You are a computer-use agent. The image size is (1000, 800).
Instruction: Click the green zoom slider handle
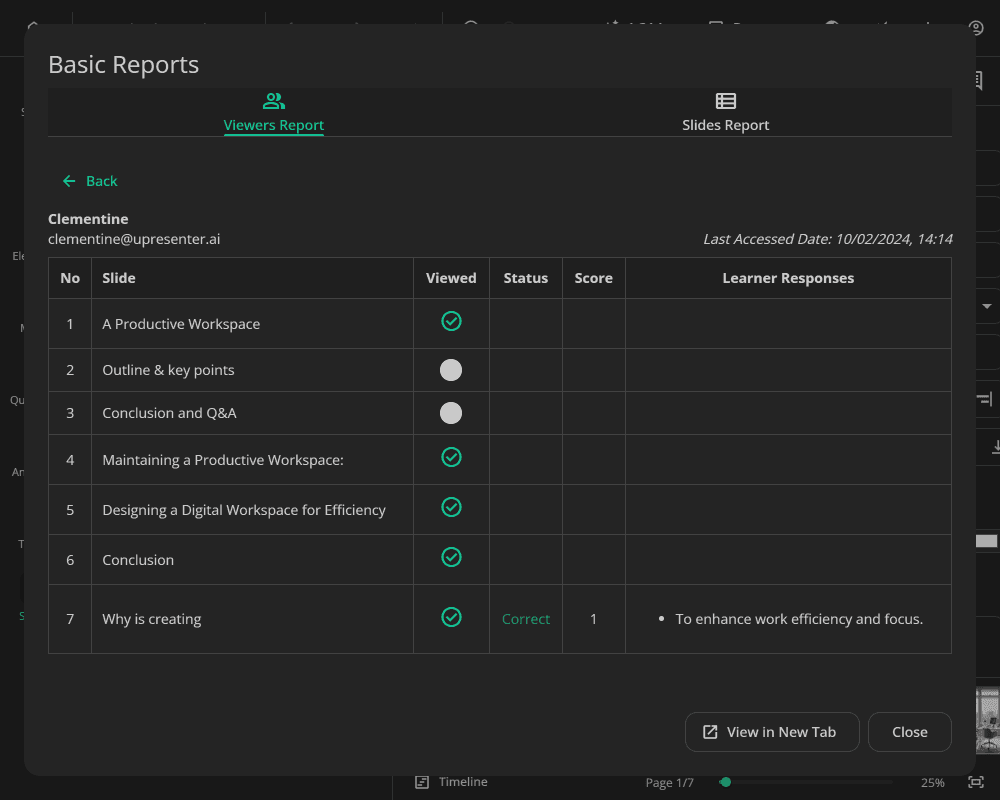[725, 782]
